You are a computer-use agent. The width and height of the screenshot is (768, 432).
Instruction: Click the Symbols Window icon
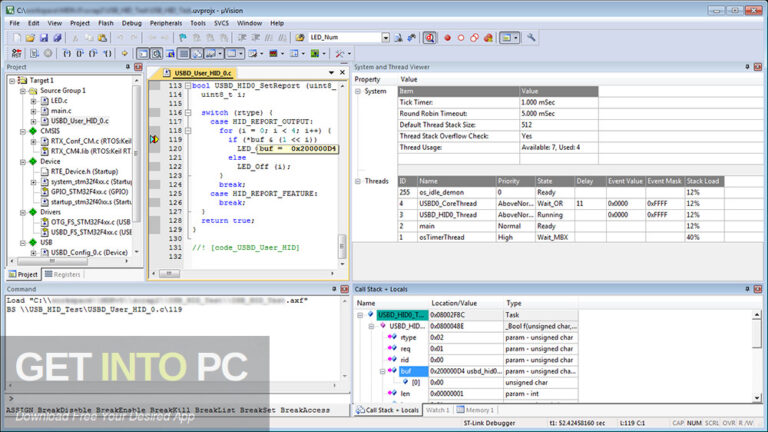pyautogui.click(x=170, y=53)
